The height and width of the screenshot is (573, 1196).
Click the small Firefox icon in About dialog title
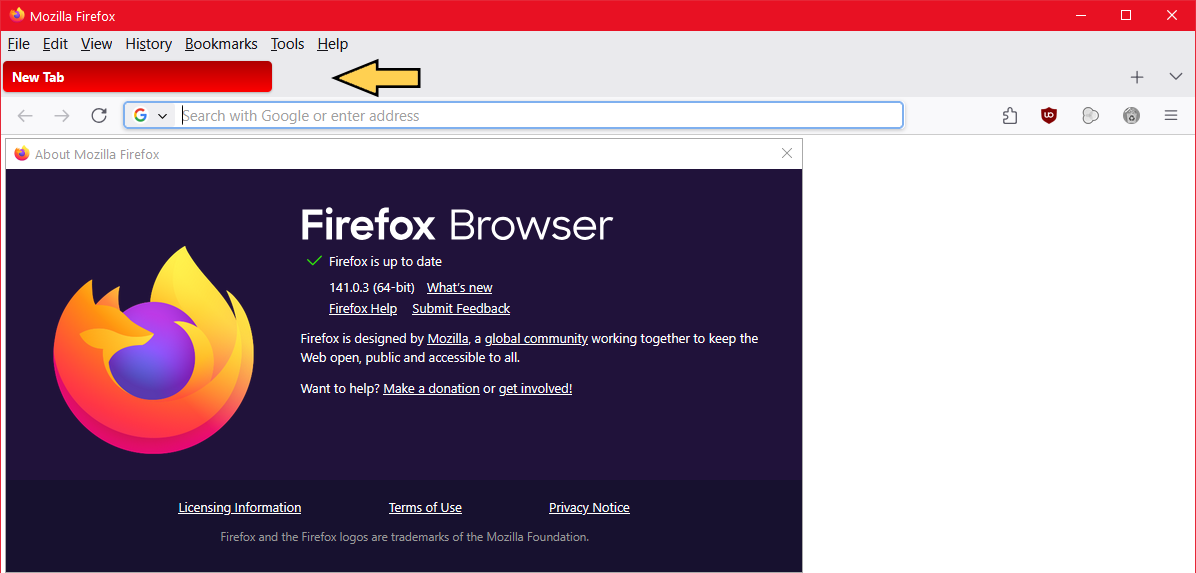tap(21, 153)
